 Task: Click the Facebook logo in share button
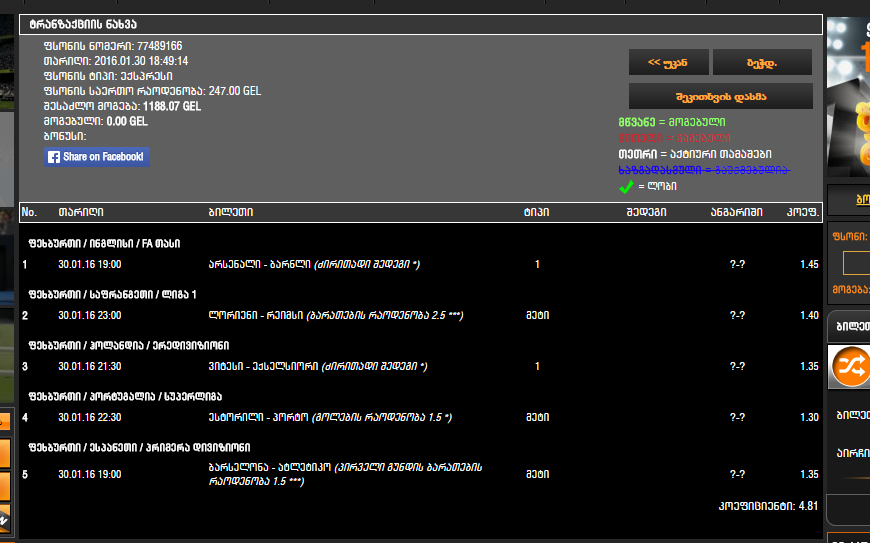(x=54, y=157)
